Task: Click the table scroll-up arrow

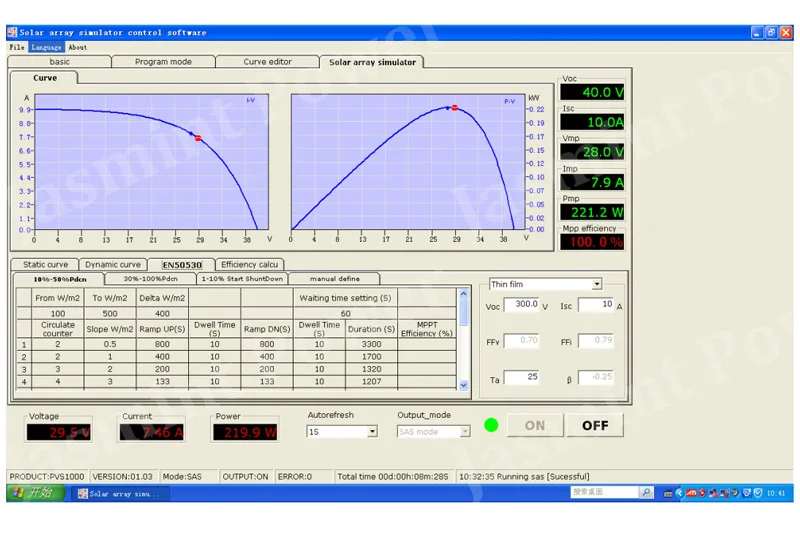Action: (463, 294)
